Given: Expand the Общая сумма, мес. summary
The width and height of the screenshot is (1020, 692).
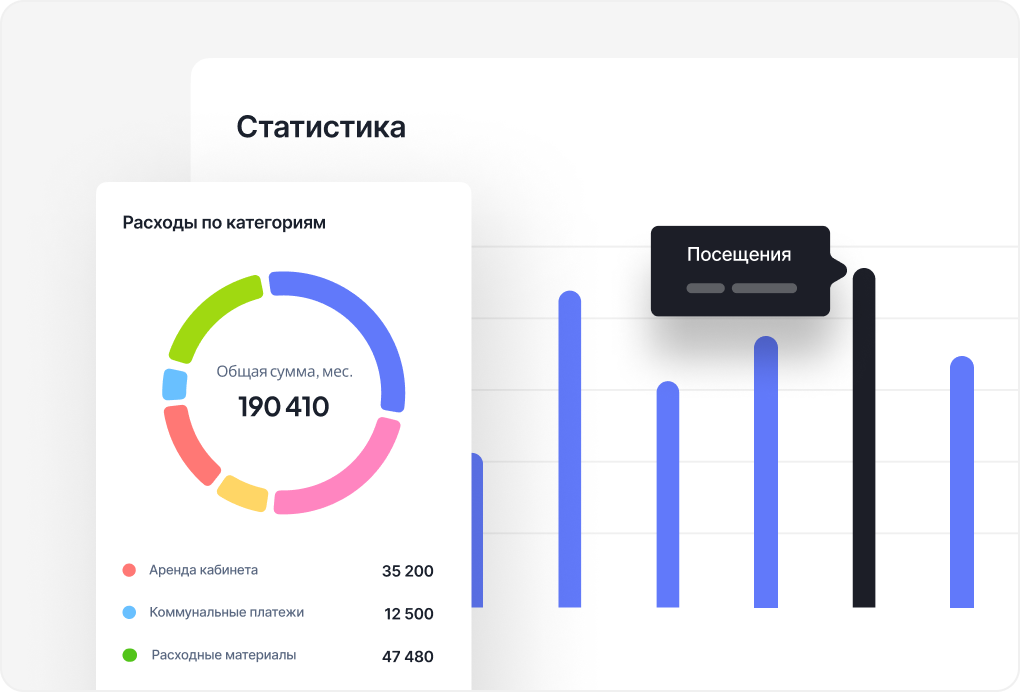Looking at the screenshot, I should tap(284, 369).
